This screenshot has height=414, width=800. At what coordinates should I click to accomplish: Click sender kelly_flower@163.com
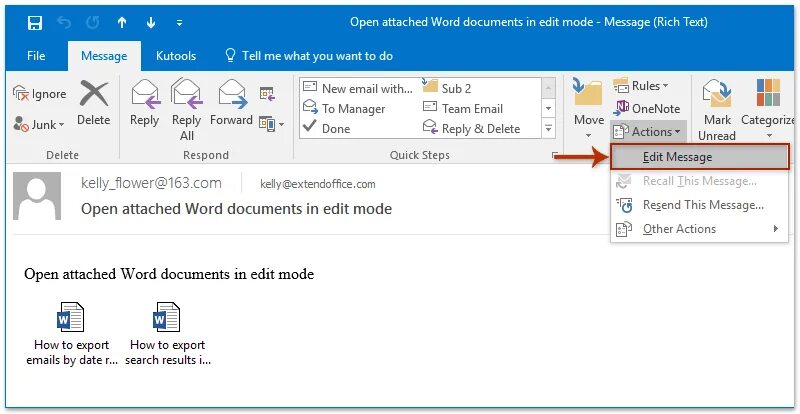coord(151,183)
